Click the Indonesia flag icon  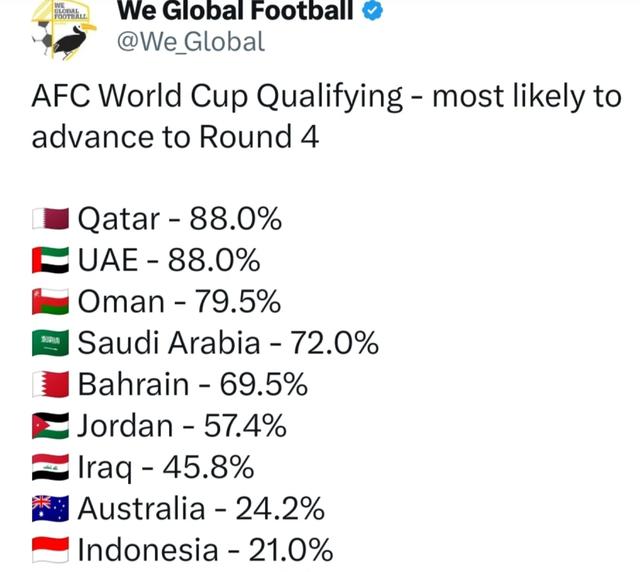50,550
